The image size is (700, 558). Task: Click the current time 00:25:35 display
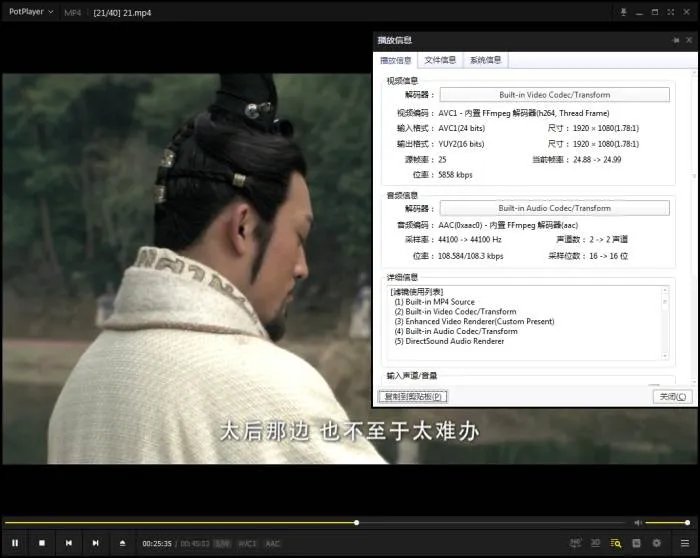tap(157, 543)
